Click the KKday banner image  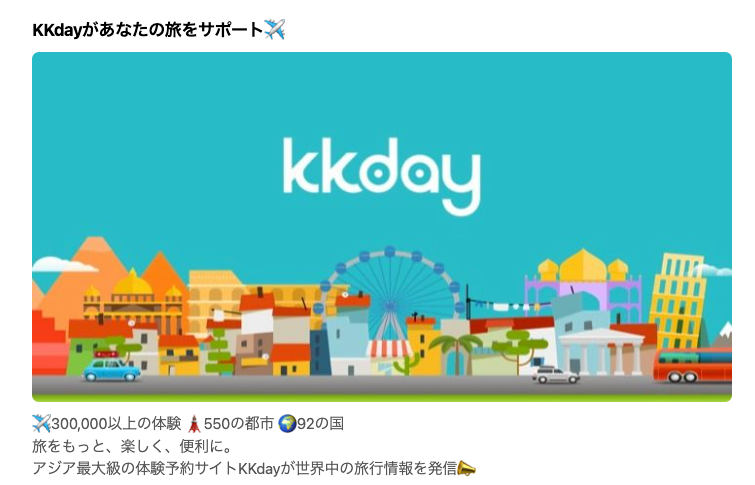(x=382, y=227)
